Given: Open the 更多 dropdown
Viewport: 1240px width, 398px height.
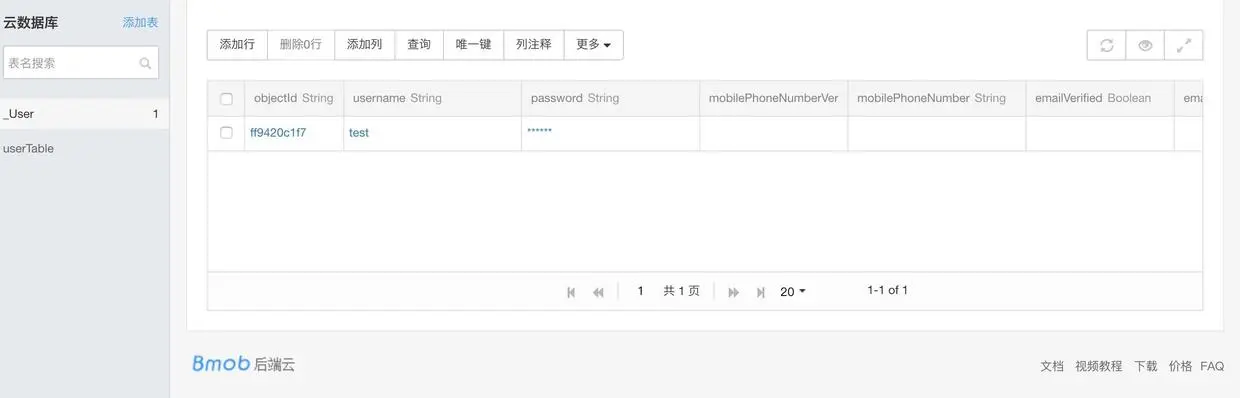Looking at the screenshot, I should tap(593, 45).
